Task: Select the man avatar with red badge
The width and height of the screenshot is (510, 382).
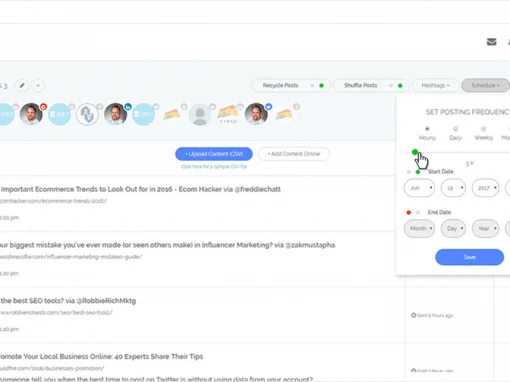Action: [31, 114]
